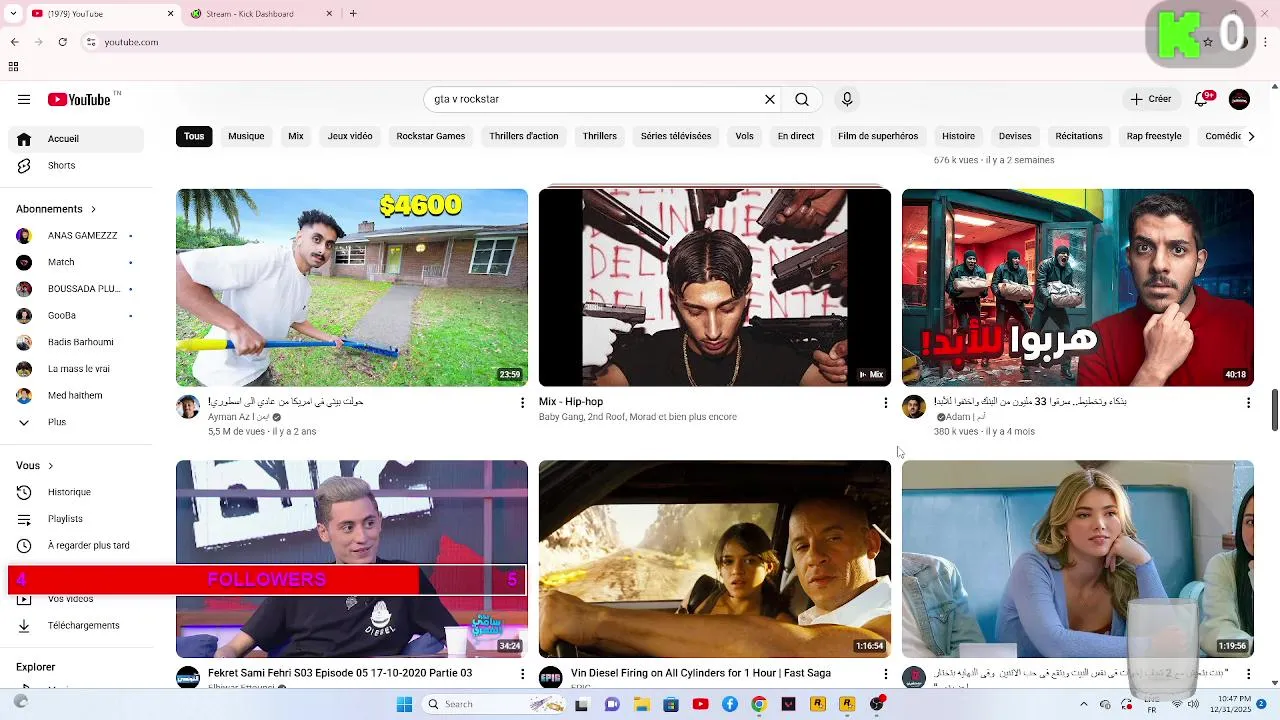This screenshot has height=720, width=1280.
Task: Start voice search with microphone icon
Action: coord(847,99)
